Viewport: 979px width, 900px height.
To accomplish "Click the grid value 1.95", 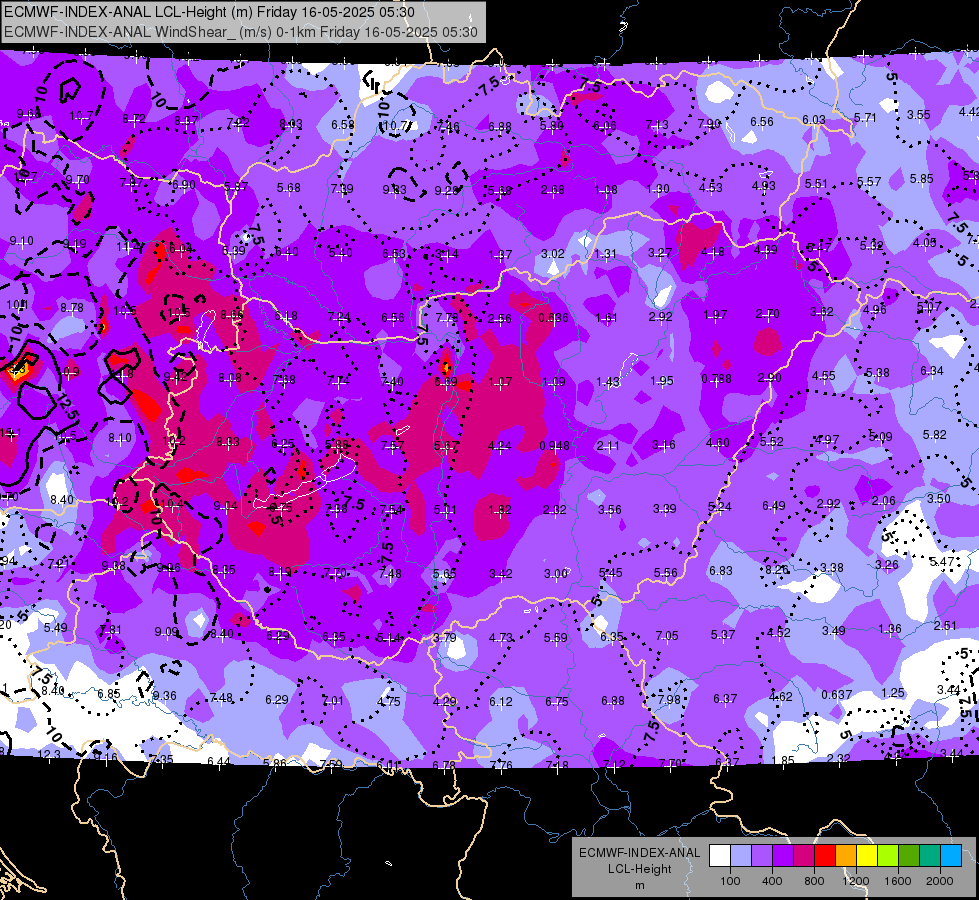I will (x=662, y=380).
